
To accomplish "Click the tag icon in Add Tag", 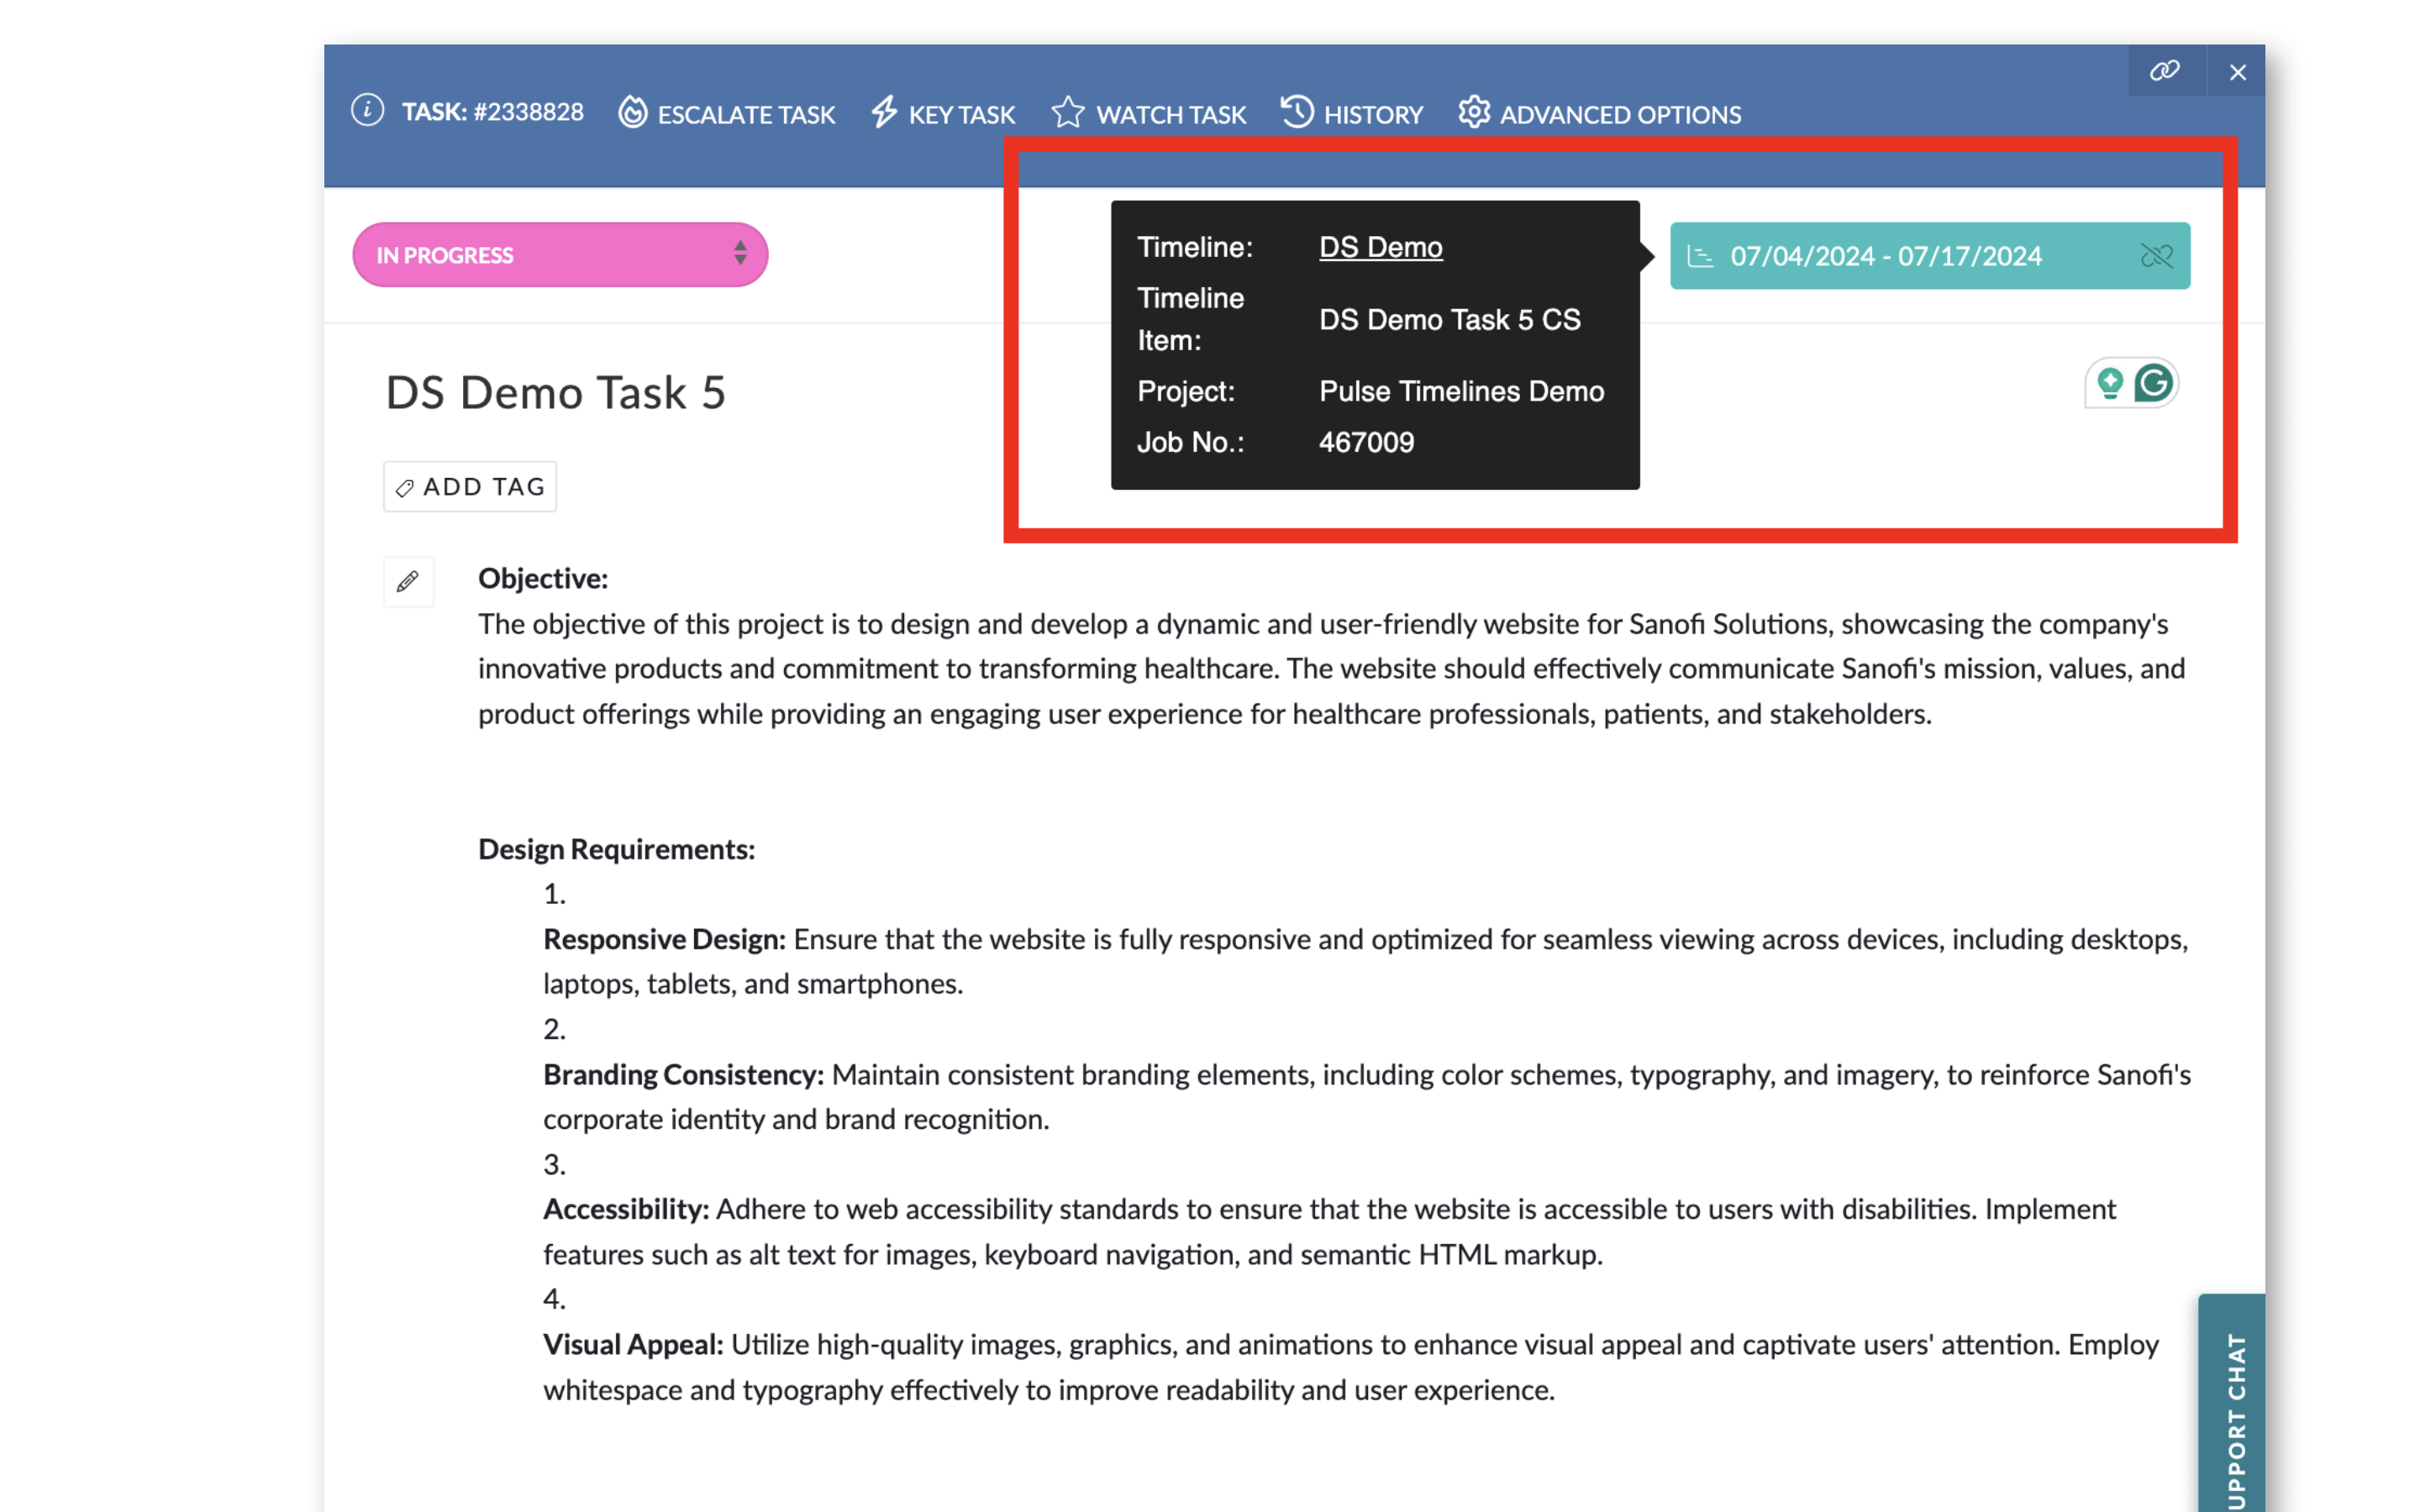I will (x=404, y=488).
